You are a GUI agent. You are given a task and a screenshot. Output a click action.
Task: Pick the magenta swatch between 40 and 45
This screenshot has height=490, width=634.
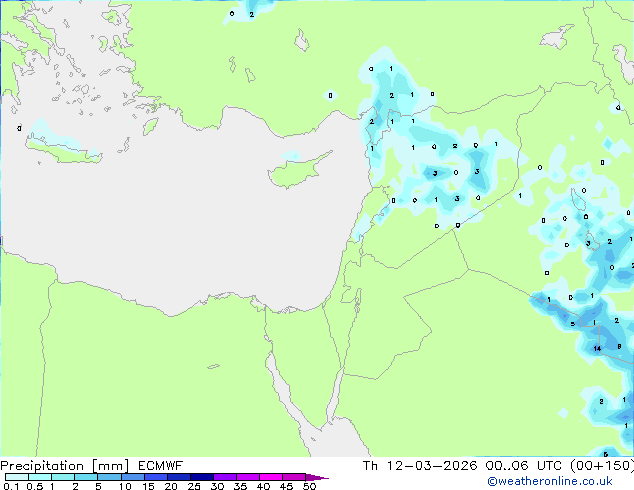point(271,477)
